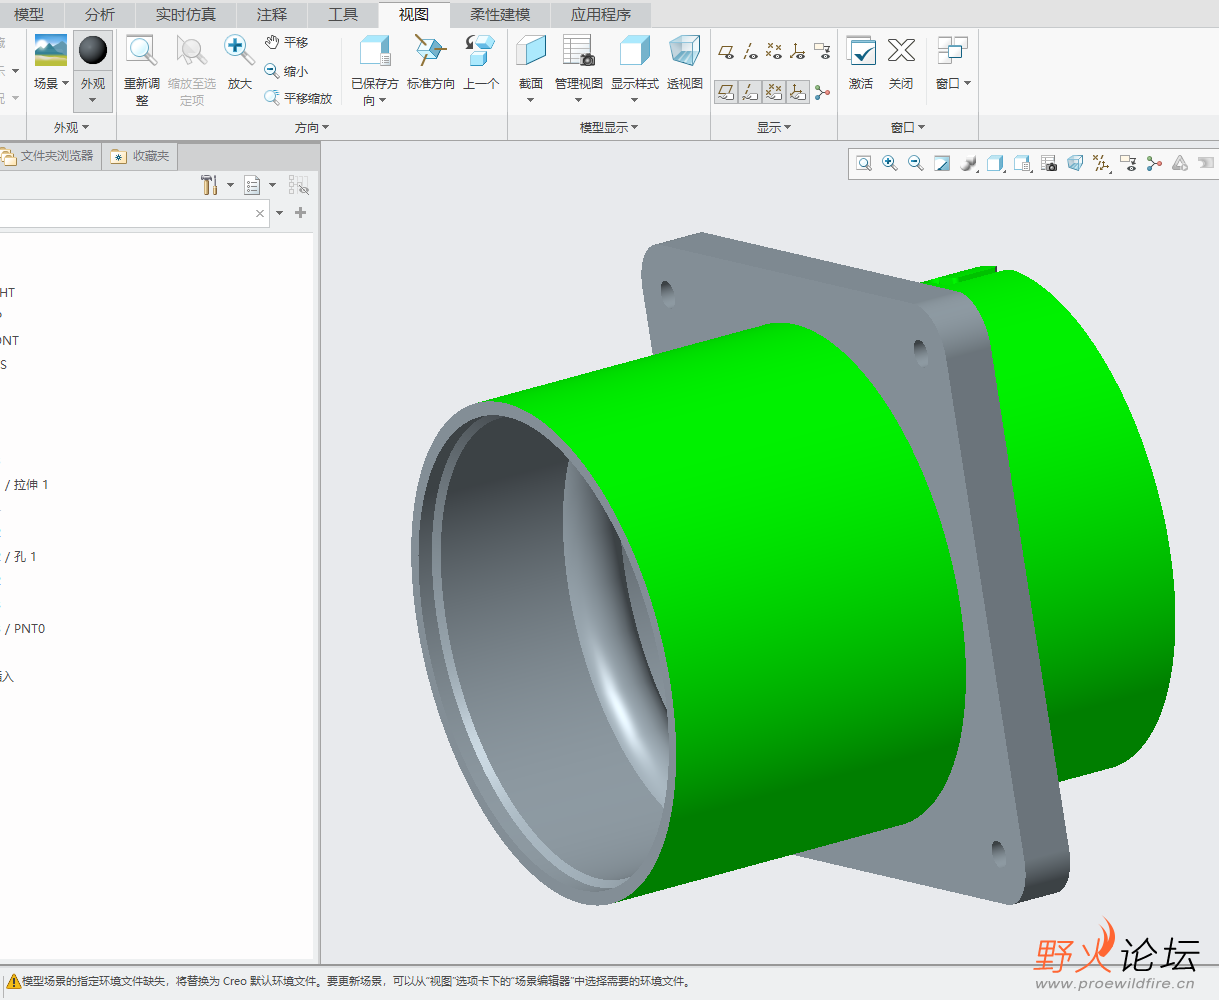Click the tree columns list icon

coord(252,185)
